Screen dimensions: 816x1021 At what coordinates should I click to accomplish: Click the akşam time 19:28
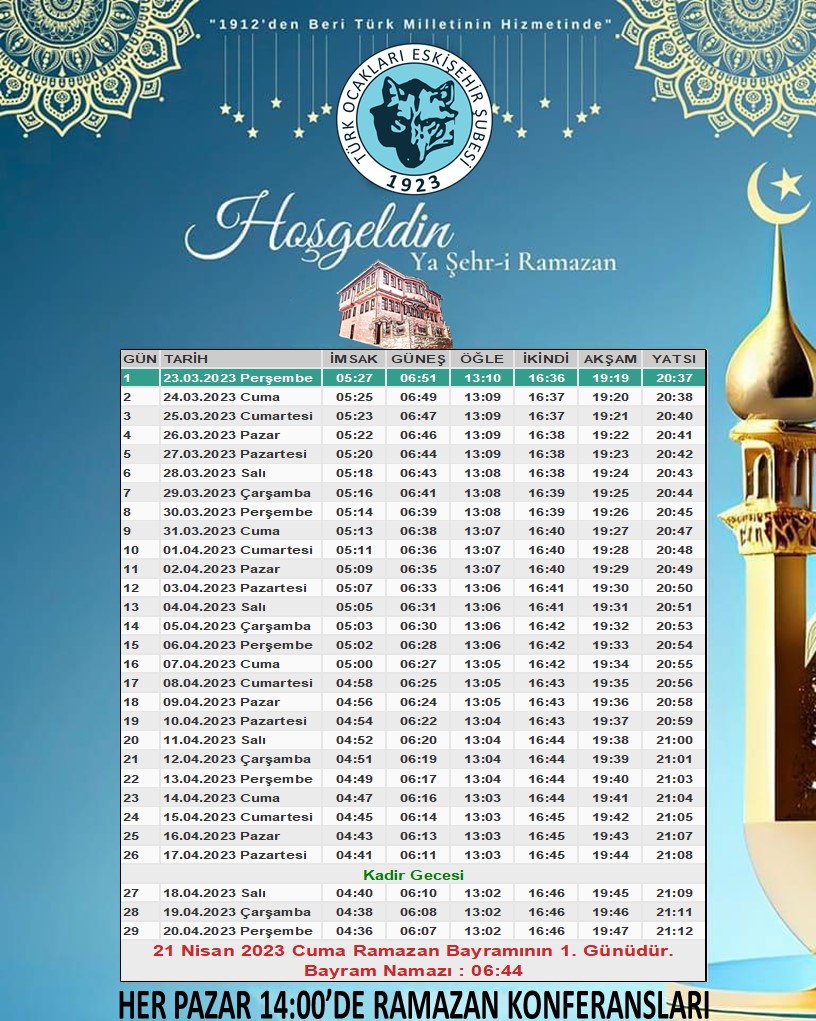[x=610, y=550]
